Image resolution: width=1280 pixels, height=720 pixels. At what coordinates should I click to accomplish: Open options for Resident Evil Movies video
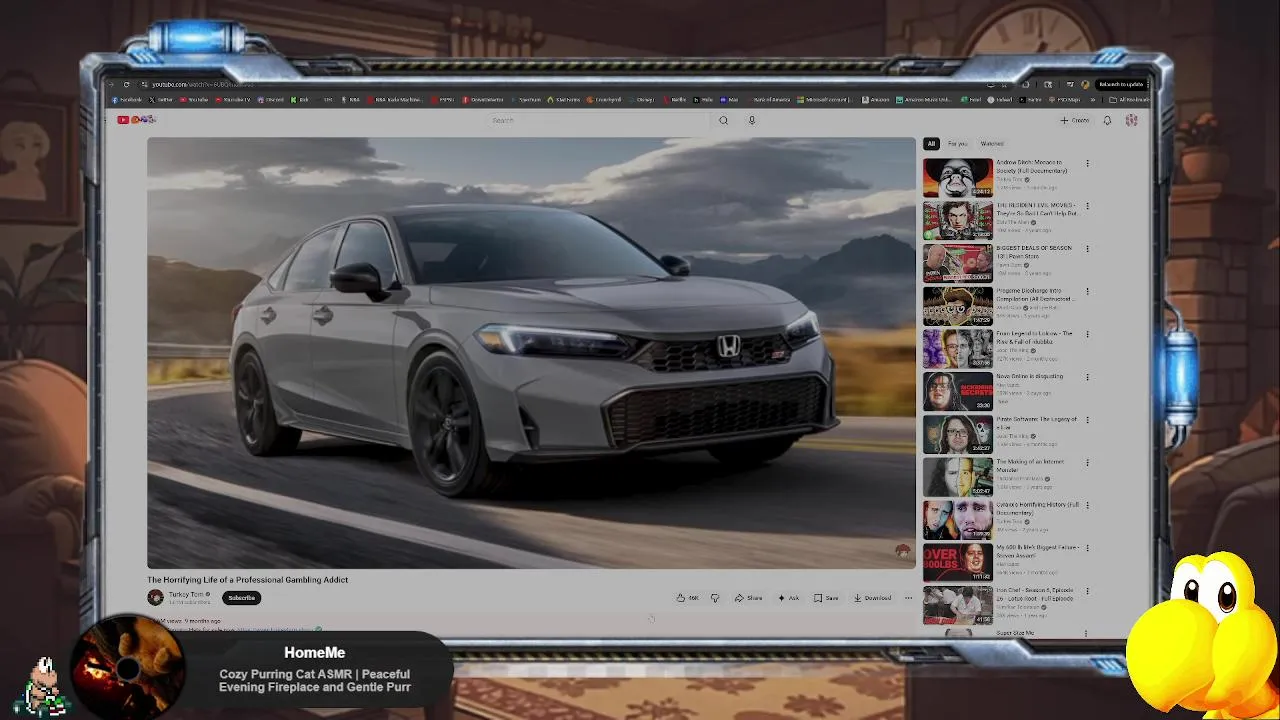coord(1087,207)
